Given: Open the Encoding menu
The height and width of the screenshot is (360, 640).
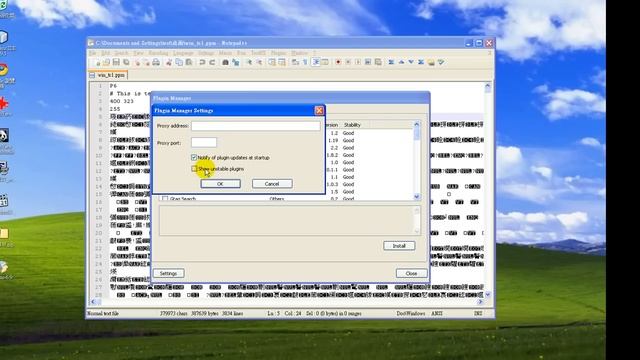Looking at the screenshot, I should (x=158, y=53).
